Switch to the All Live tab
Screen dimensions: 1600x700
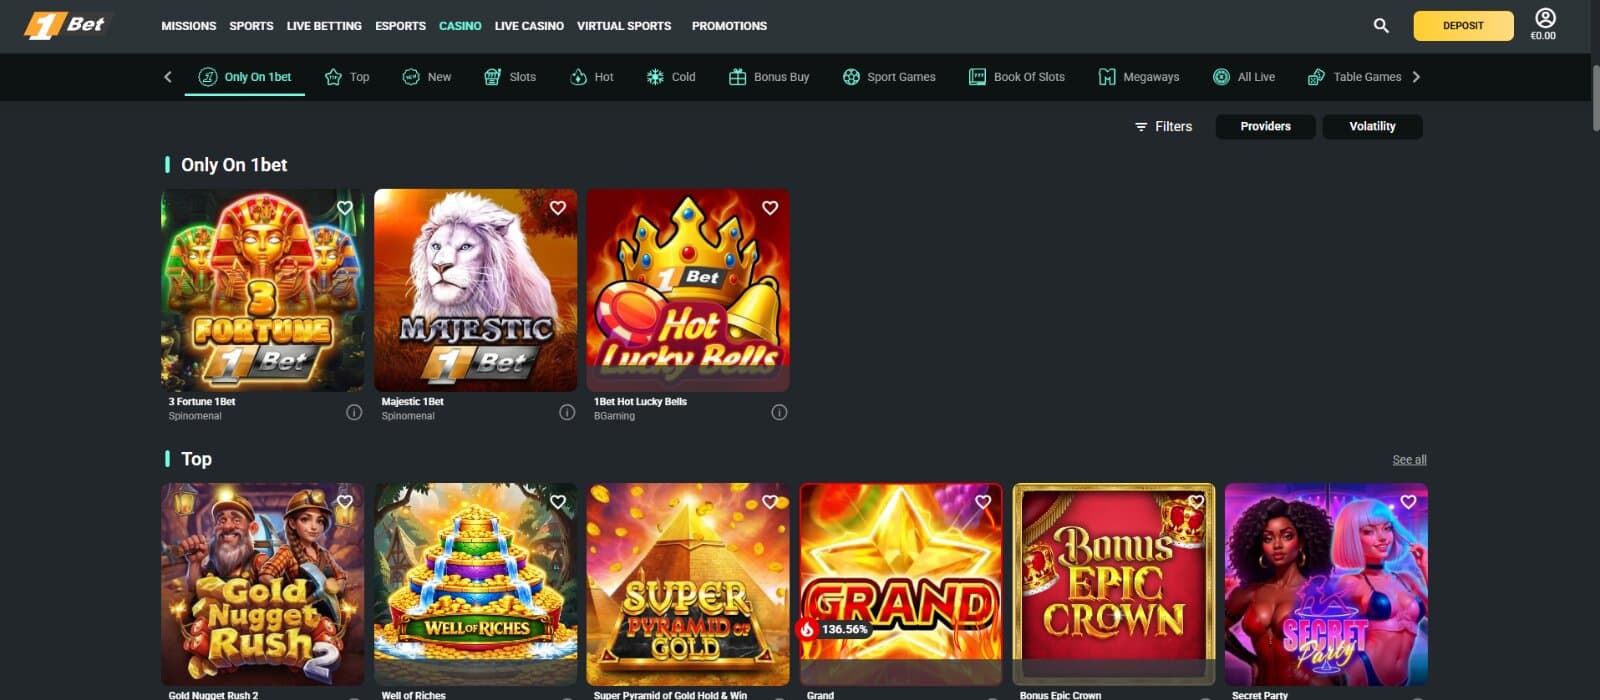pos(1244,77)
